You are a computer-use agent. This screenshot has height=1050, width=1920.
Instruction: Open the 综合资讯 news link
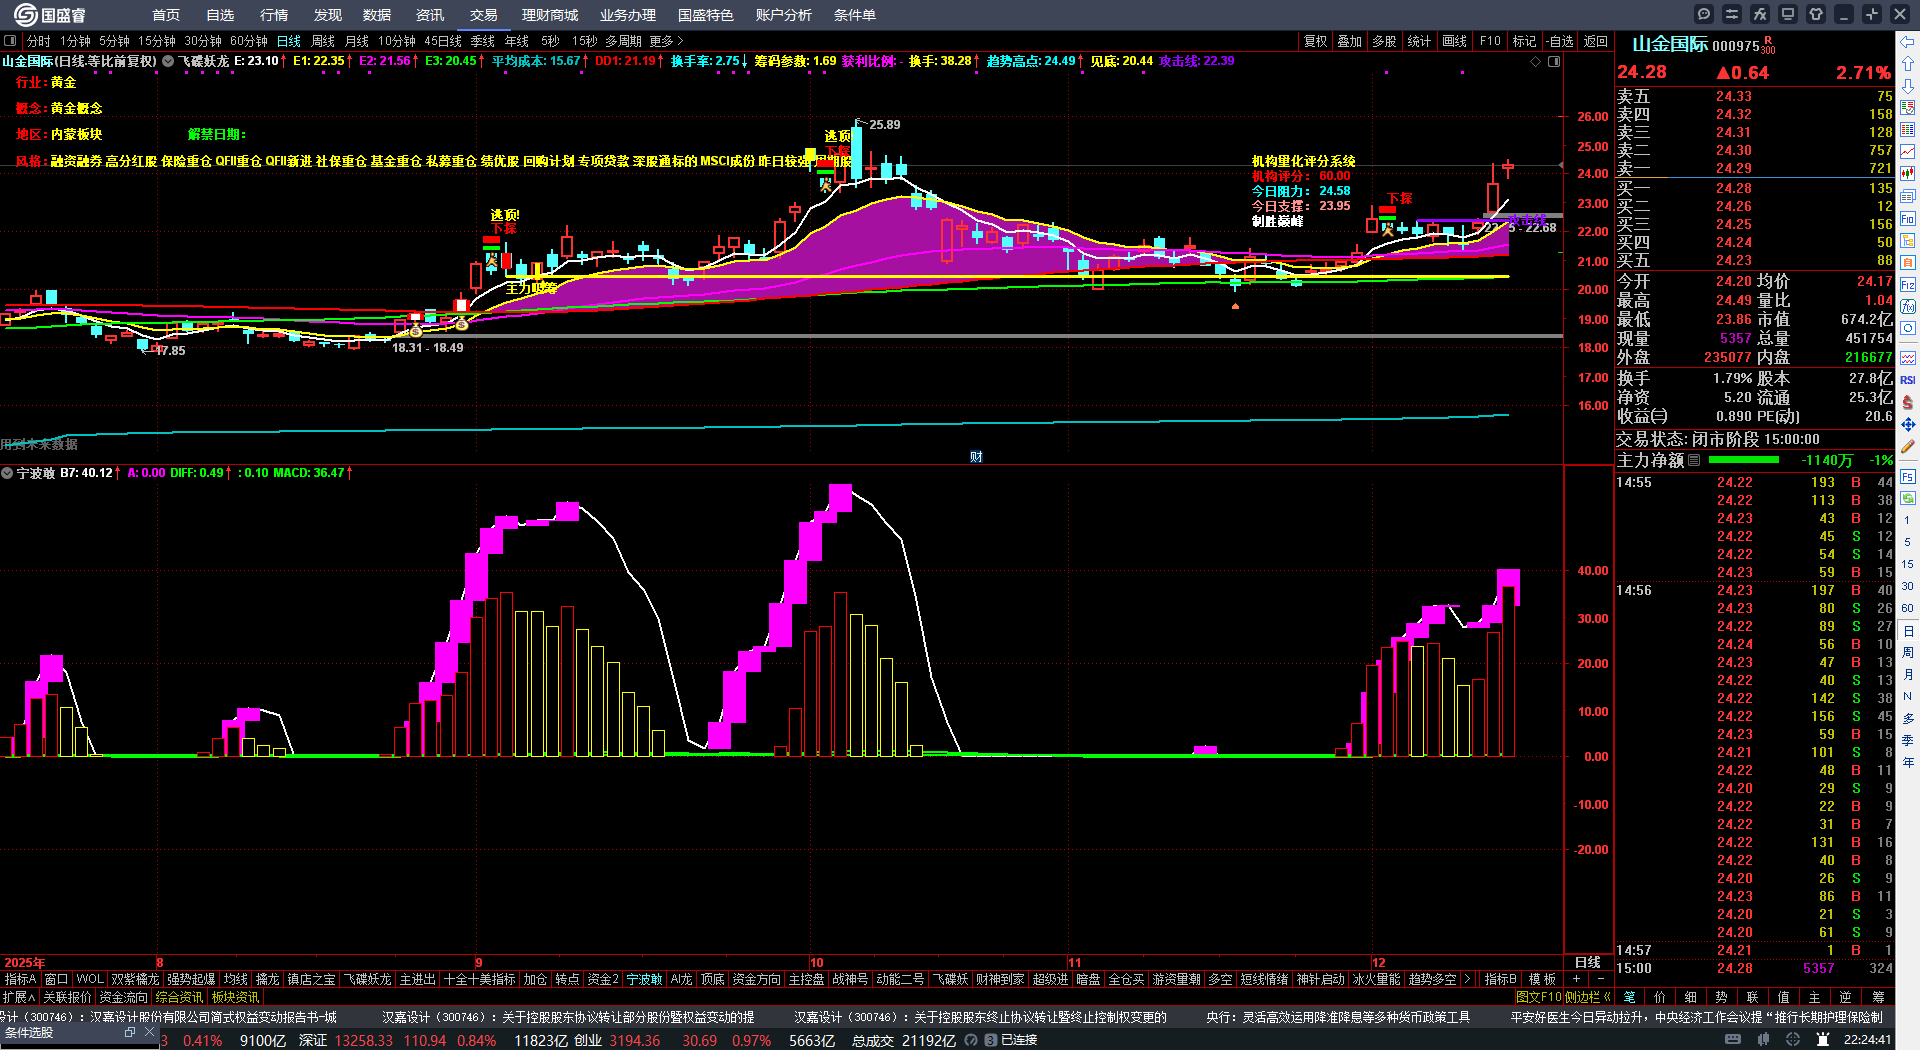(179, 997)
